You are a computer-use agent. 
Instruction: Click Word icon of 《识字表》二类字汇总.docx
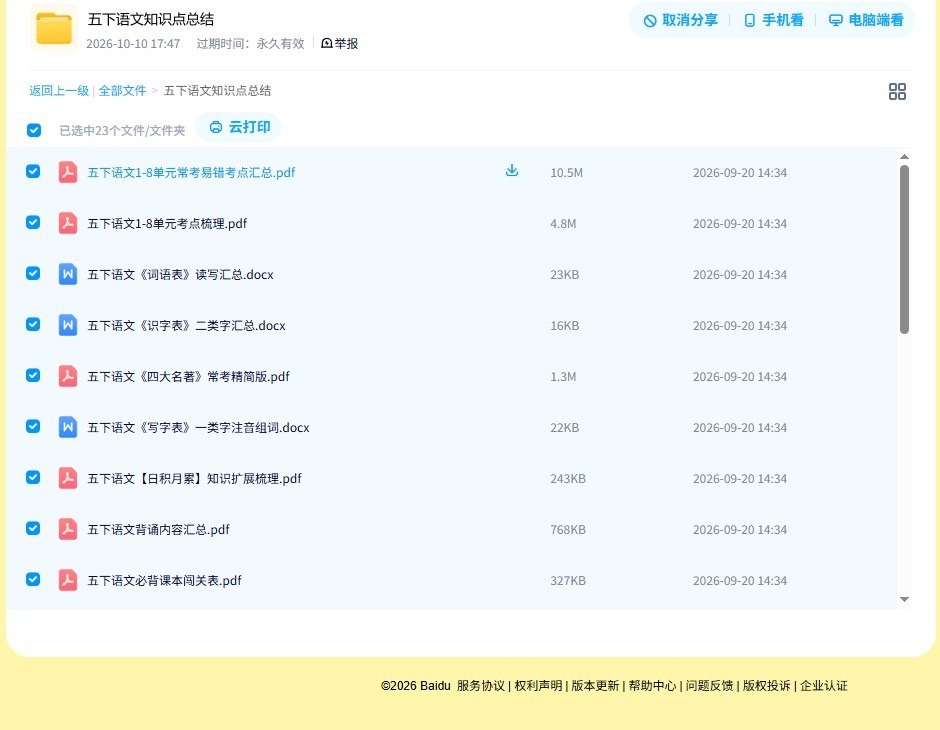point(68,325)
